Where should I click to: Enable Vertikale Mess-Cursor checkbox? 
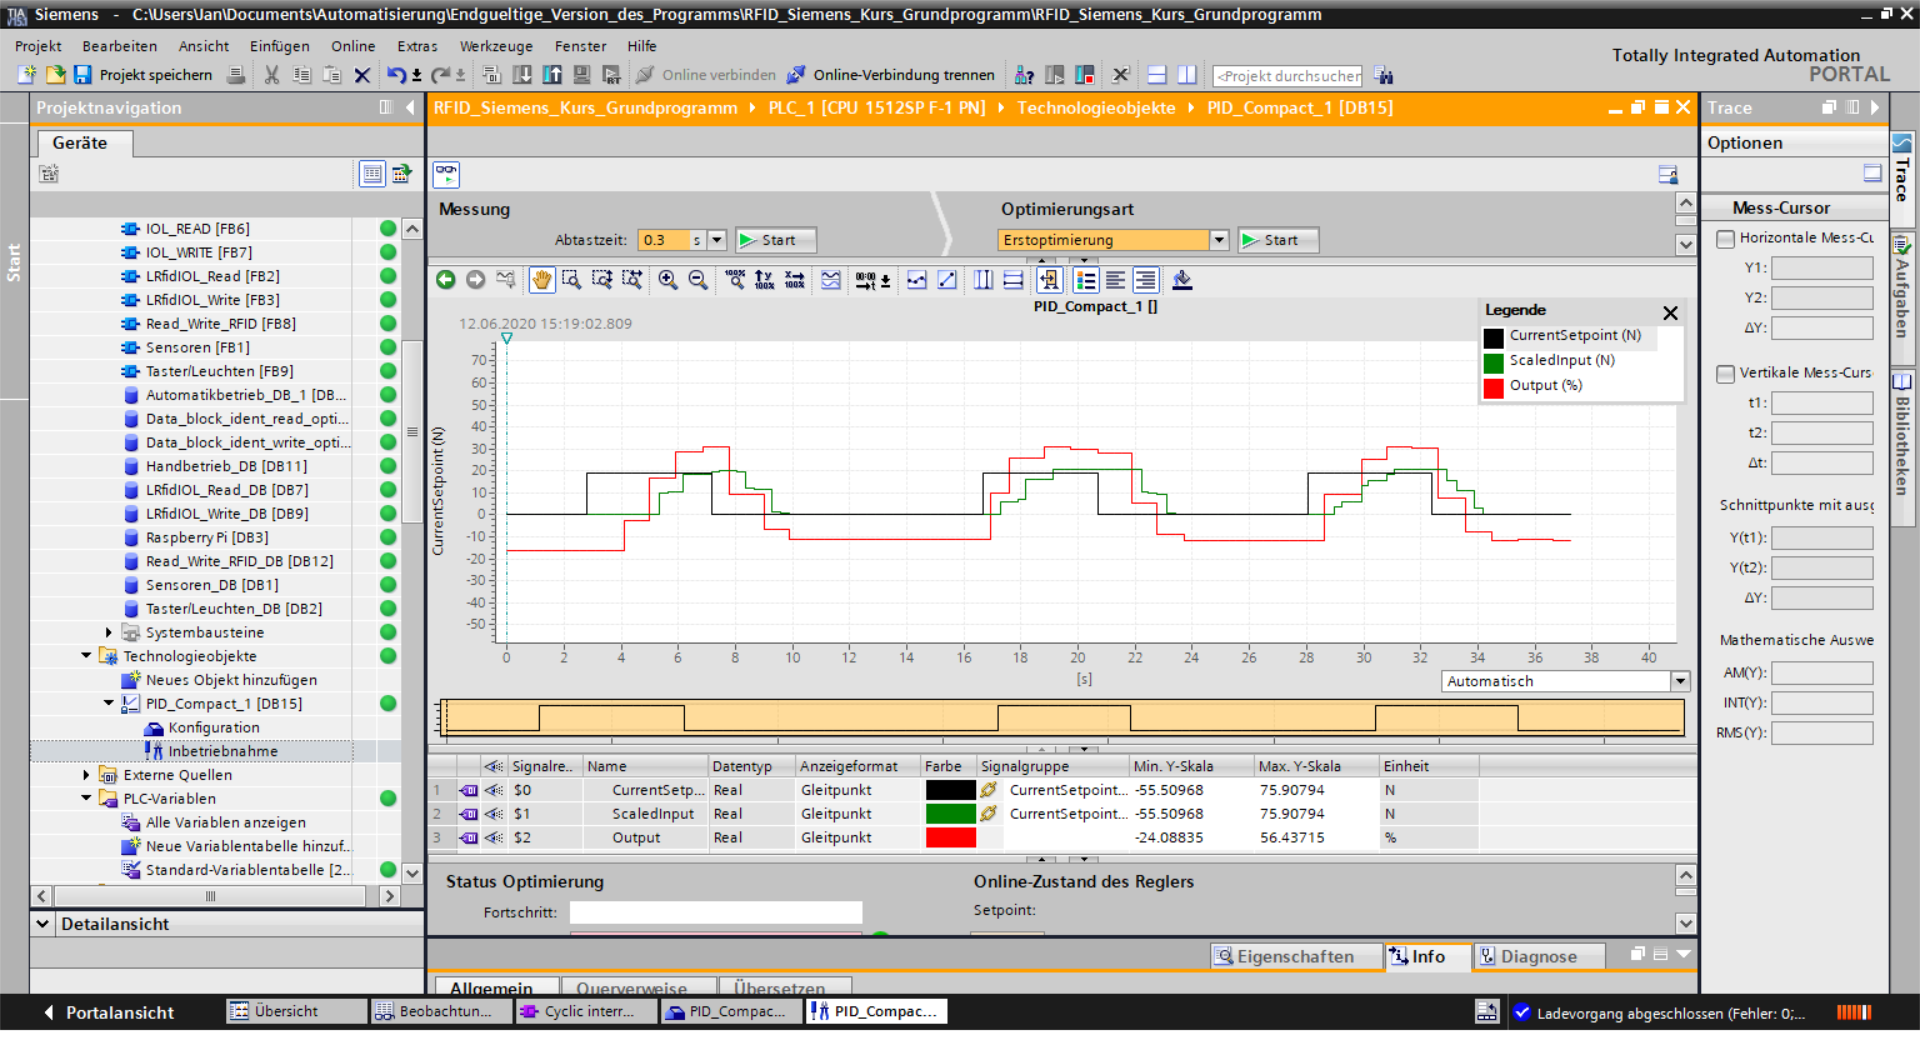click(x=1725, y=373)
